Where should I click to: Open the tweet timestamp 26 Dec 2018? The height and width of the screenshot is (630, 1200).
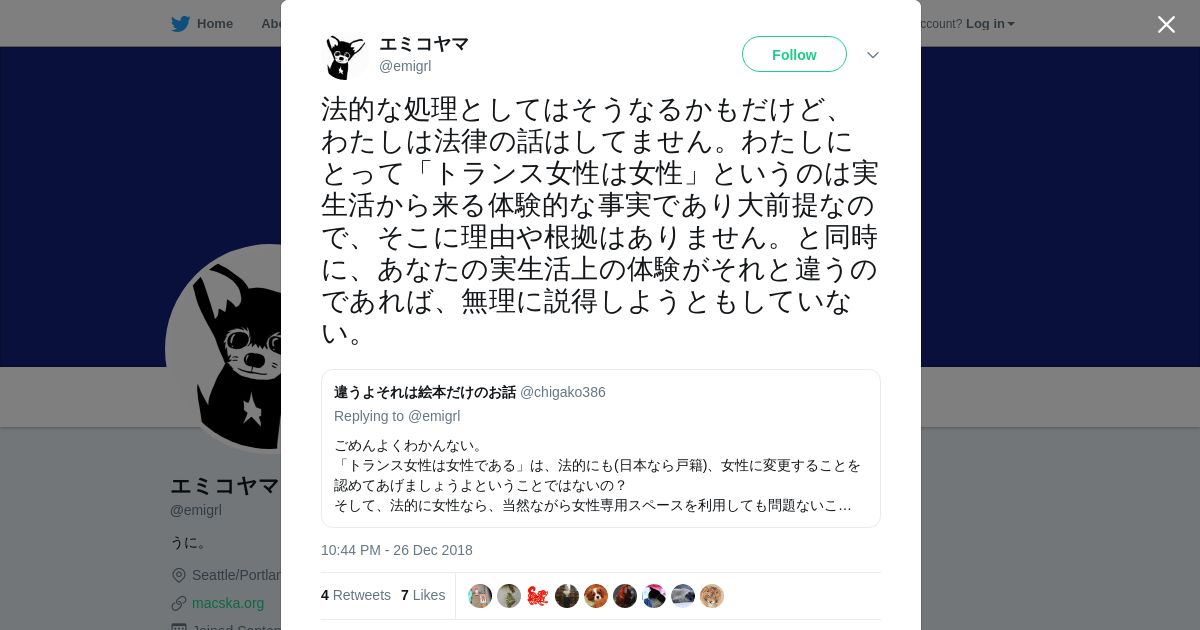pos(397,550)
